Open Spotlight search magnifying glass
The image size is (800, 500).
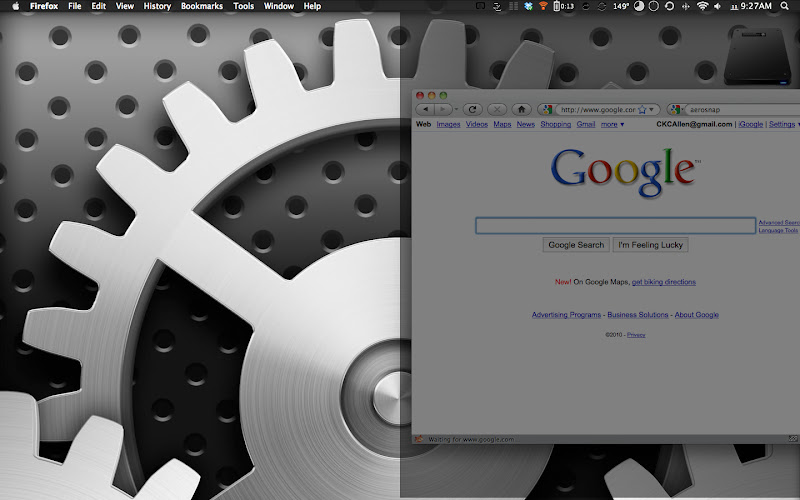[785, 6]
